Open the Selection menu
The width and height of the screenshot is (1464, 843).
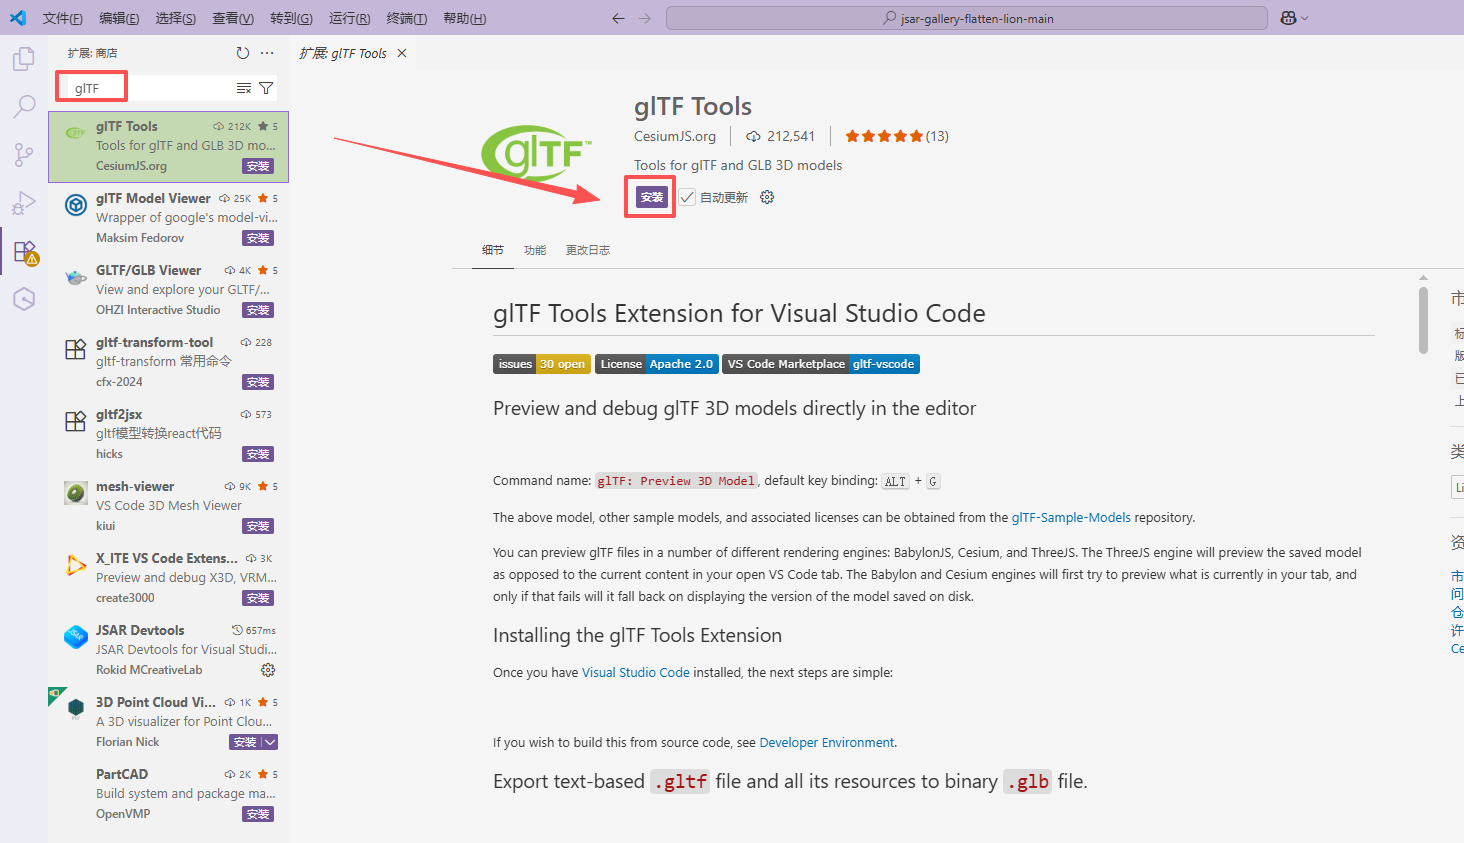click(176, 18)
